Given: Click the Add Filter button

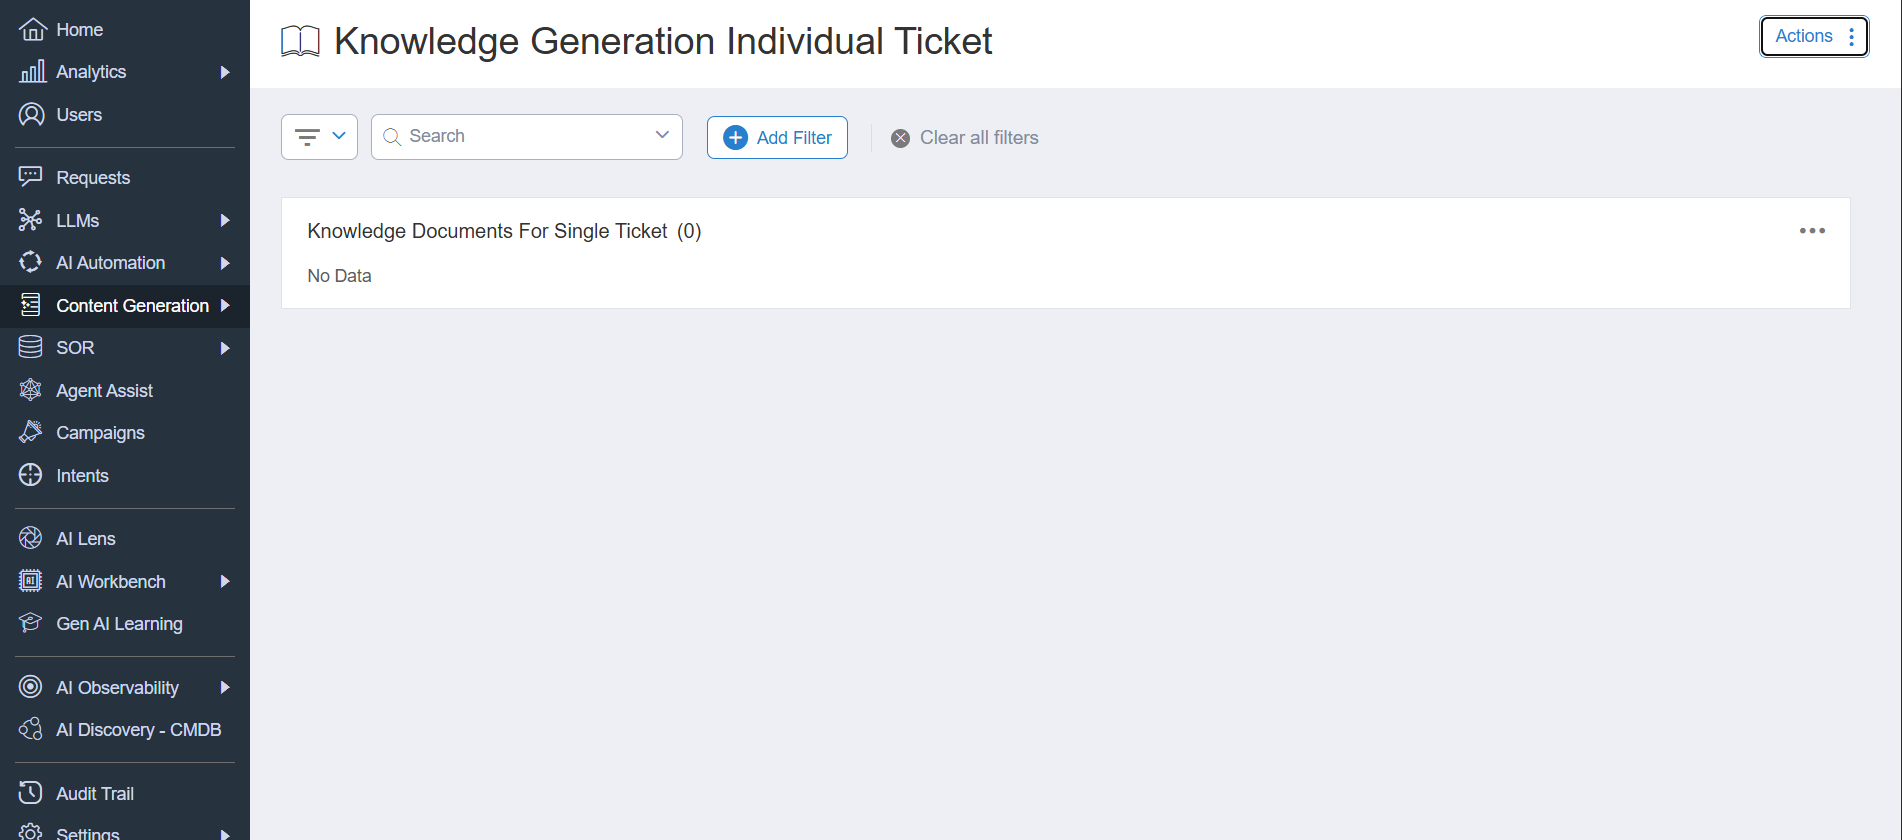Looking at the screenshot, I should 777,138.
